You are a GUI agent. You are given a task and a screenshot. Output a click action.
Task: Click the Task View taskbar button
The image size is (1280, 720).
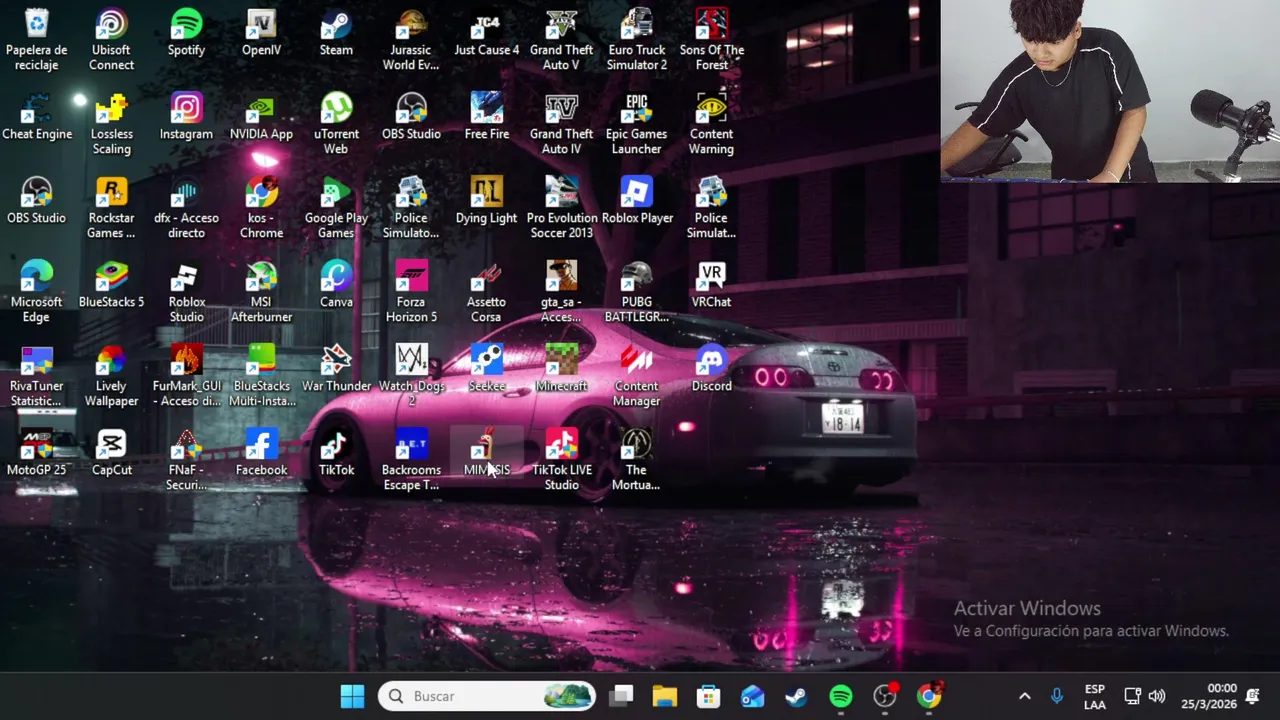coord(621,696)
